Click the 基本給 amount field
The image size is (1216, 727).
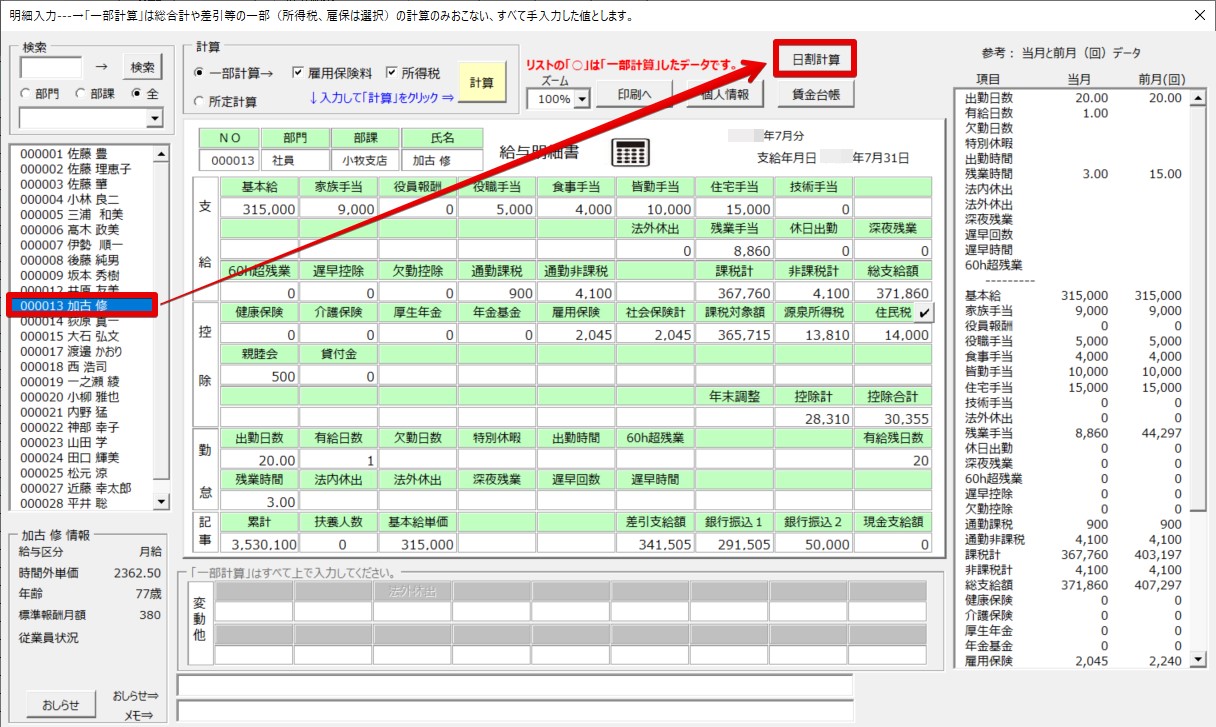[258, 209]
